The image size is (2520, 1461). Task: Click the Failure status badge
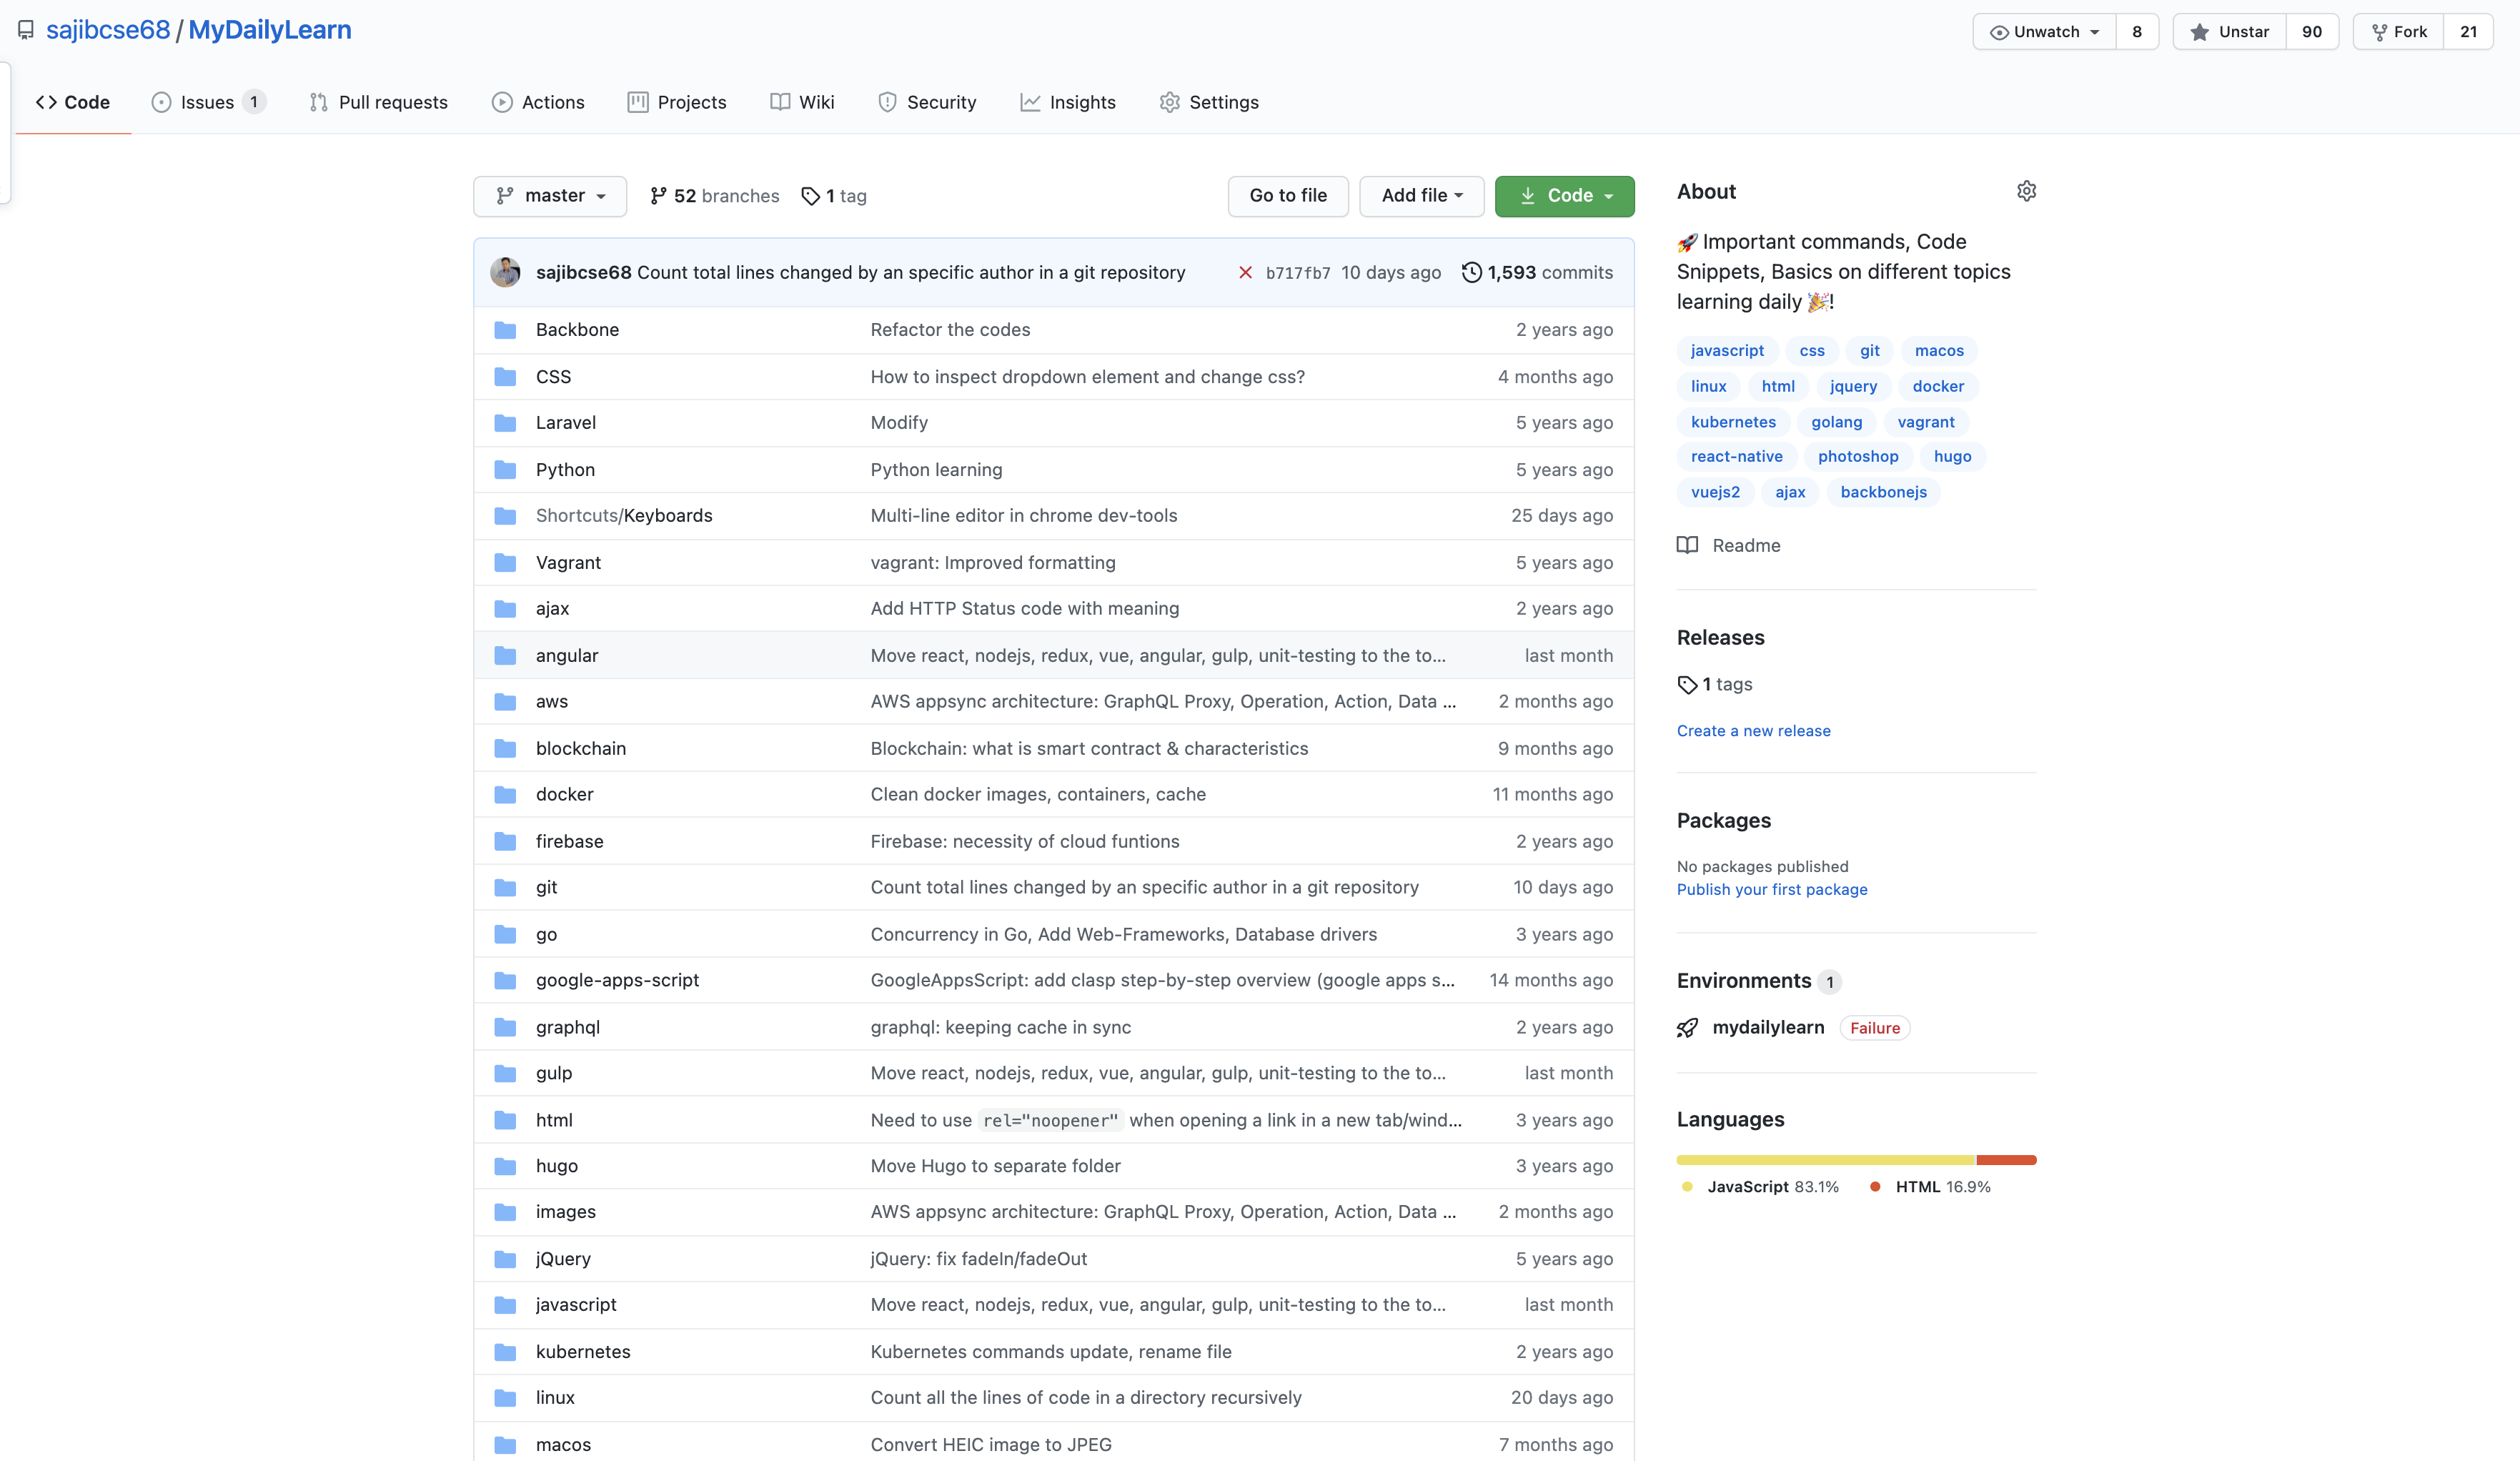pyautogui.click(x=1874, y=1028)
